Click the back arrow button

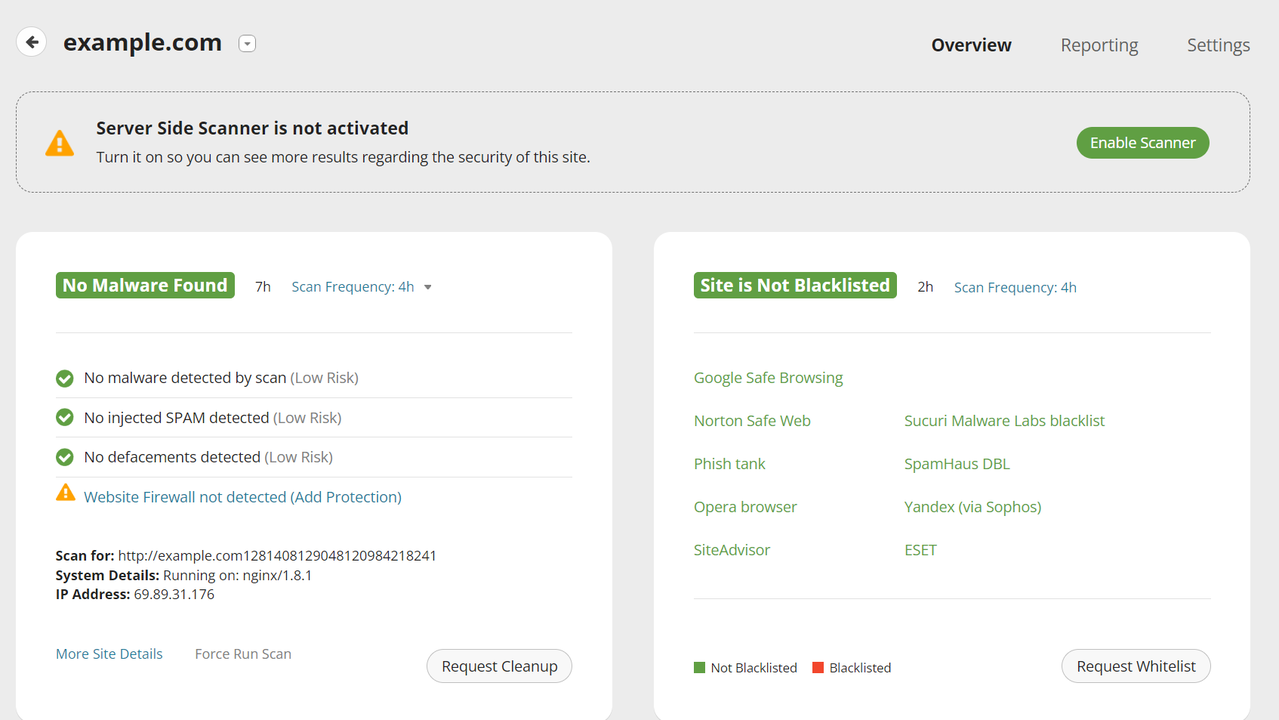point(32,42)
